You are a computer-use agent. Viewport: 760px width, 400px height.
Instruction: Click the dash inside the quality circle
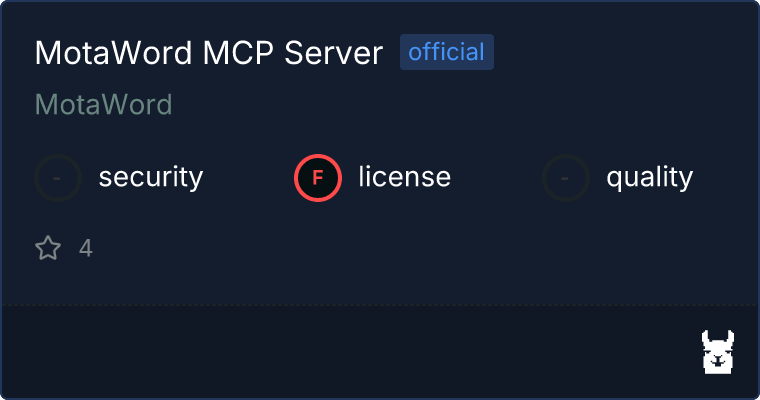click(x=564, y=178)
